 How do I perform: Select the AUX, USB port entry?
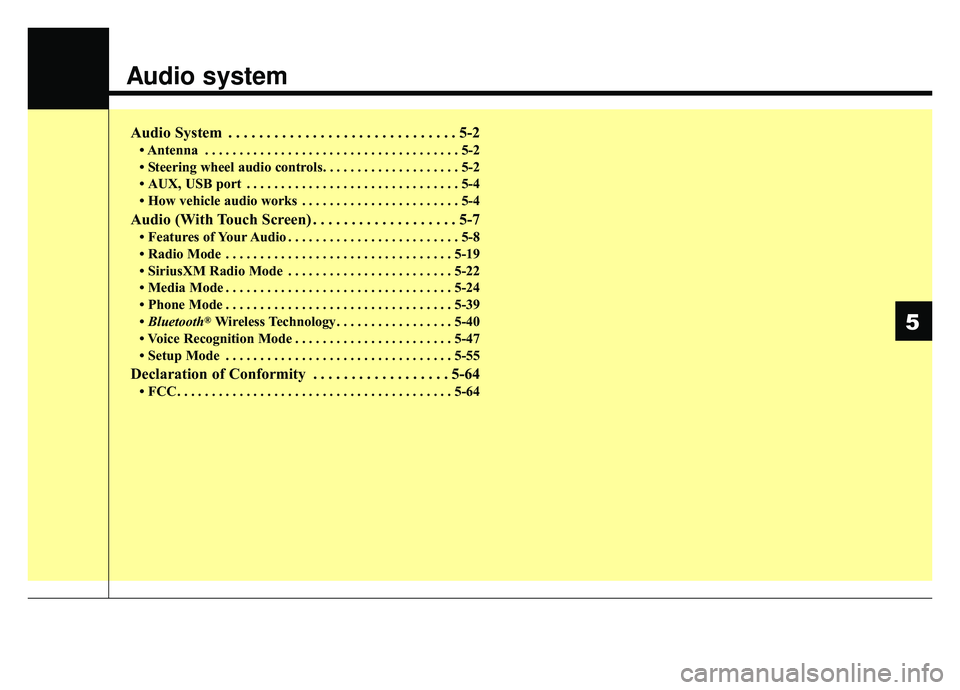click(309, 184)
